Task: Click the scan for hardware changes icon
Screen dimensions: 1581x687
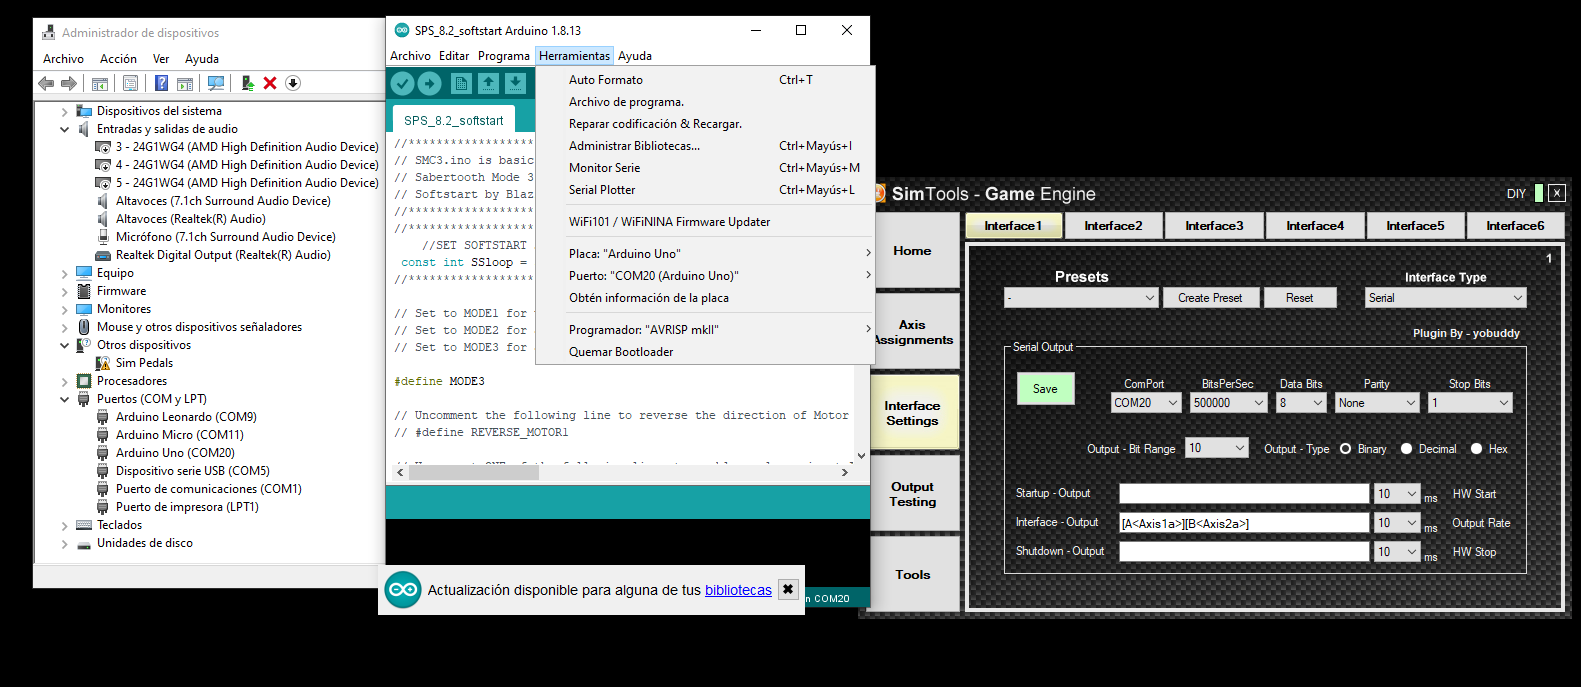Action: [216, 84]
